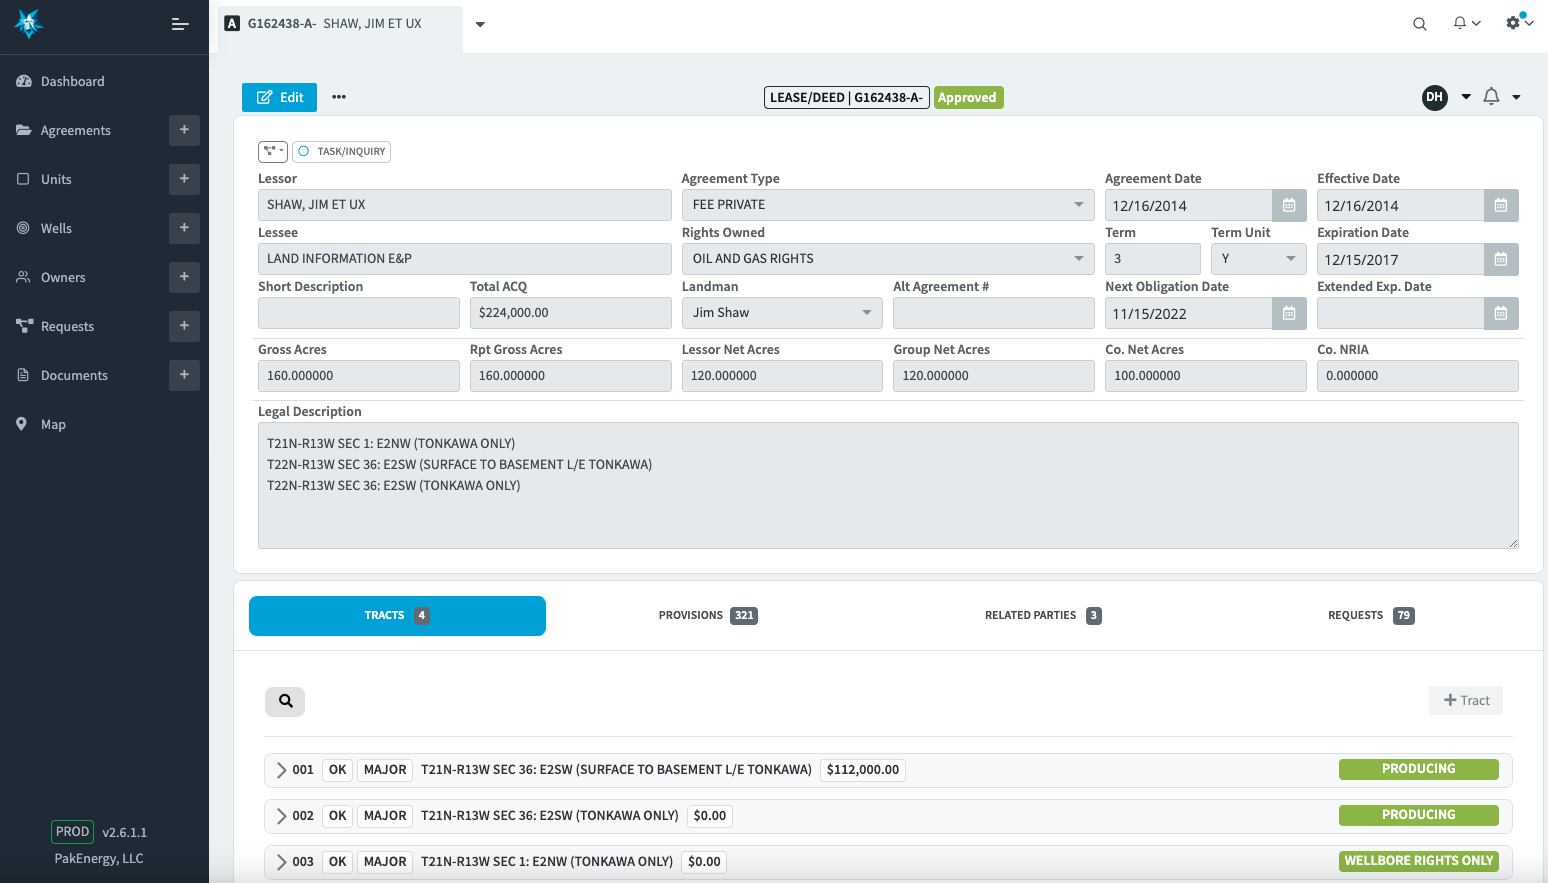1548x883 pixels.
Task: Open notifications via the bell icon
Action: tap(1460, 22)
